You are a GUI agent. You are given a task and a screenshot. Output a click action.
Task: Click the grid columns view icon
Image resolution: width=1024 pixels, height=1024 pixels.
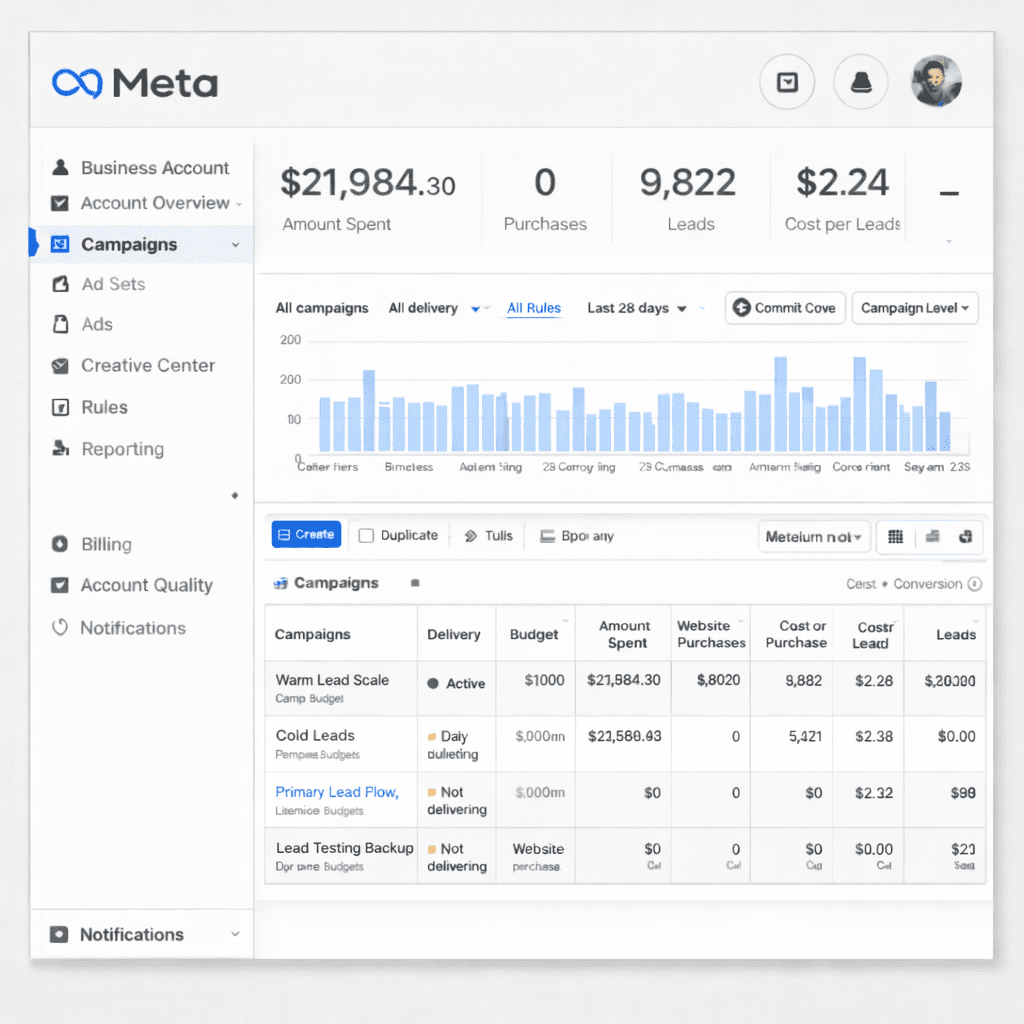(x=895, y=537)
